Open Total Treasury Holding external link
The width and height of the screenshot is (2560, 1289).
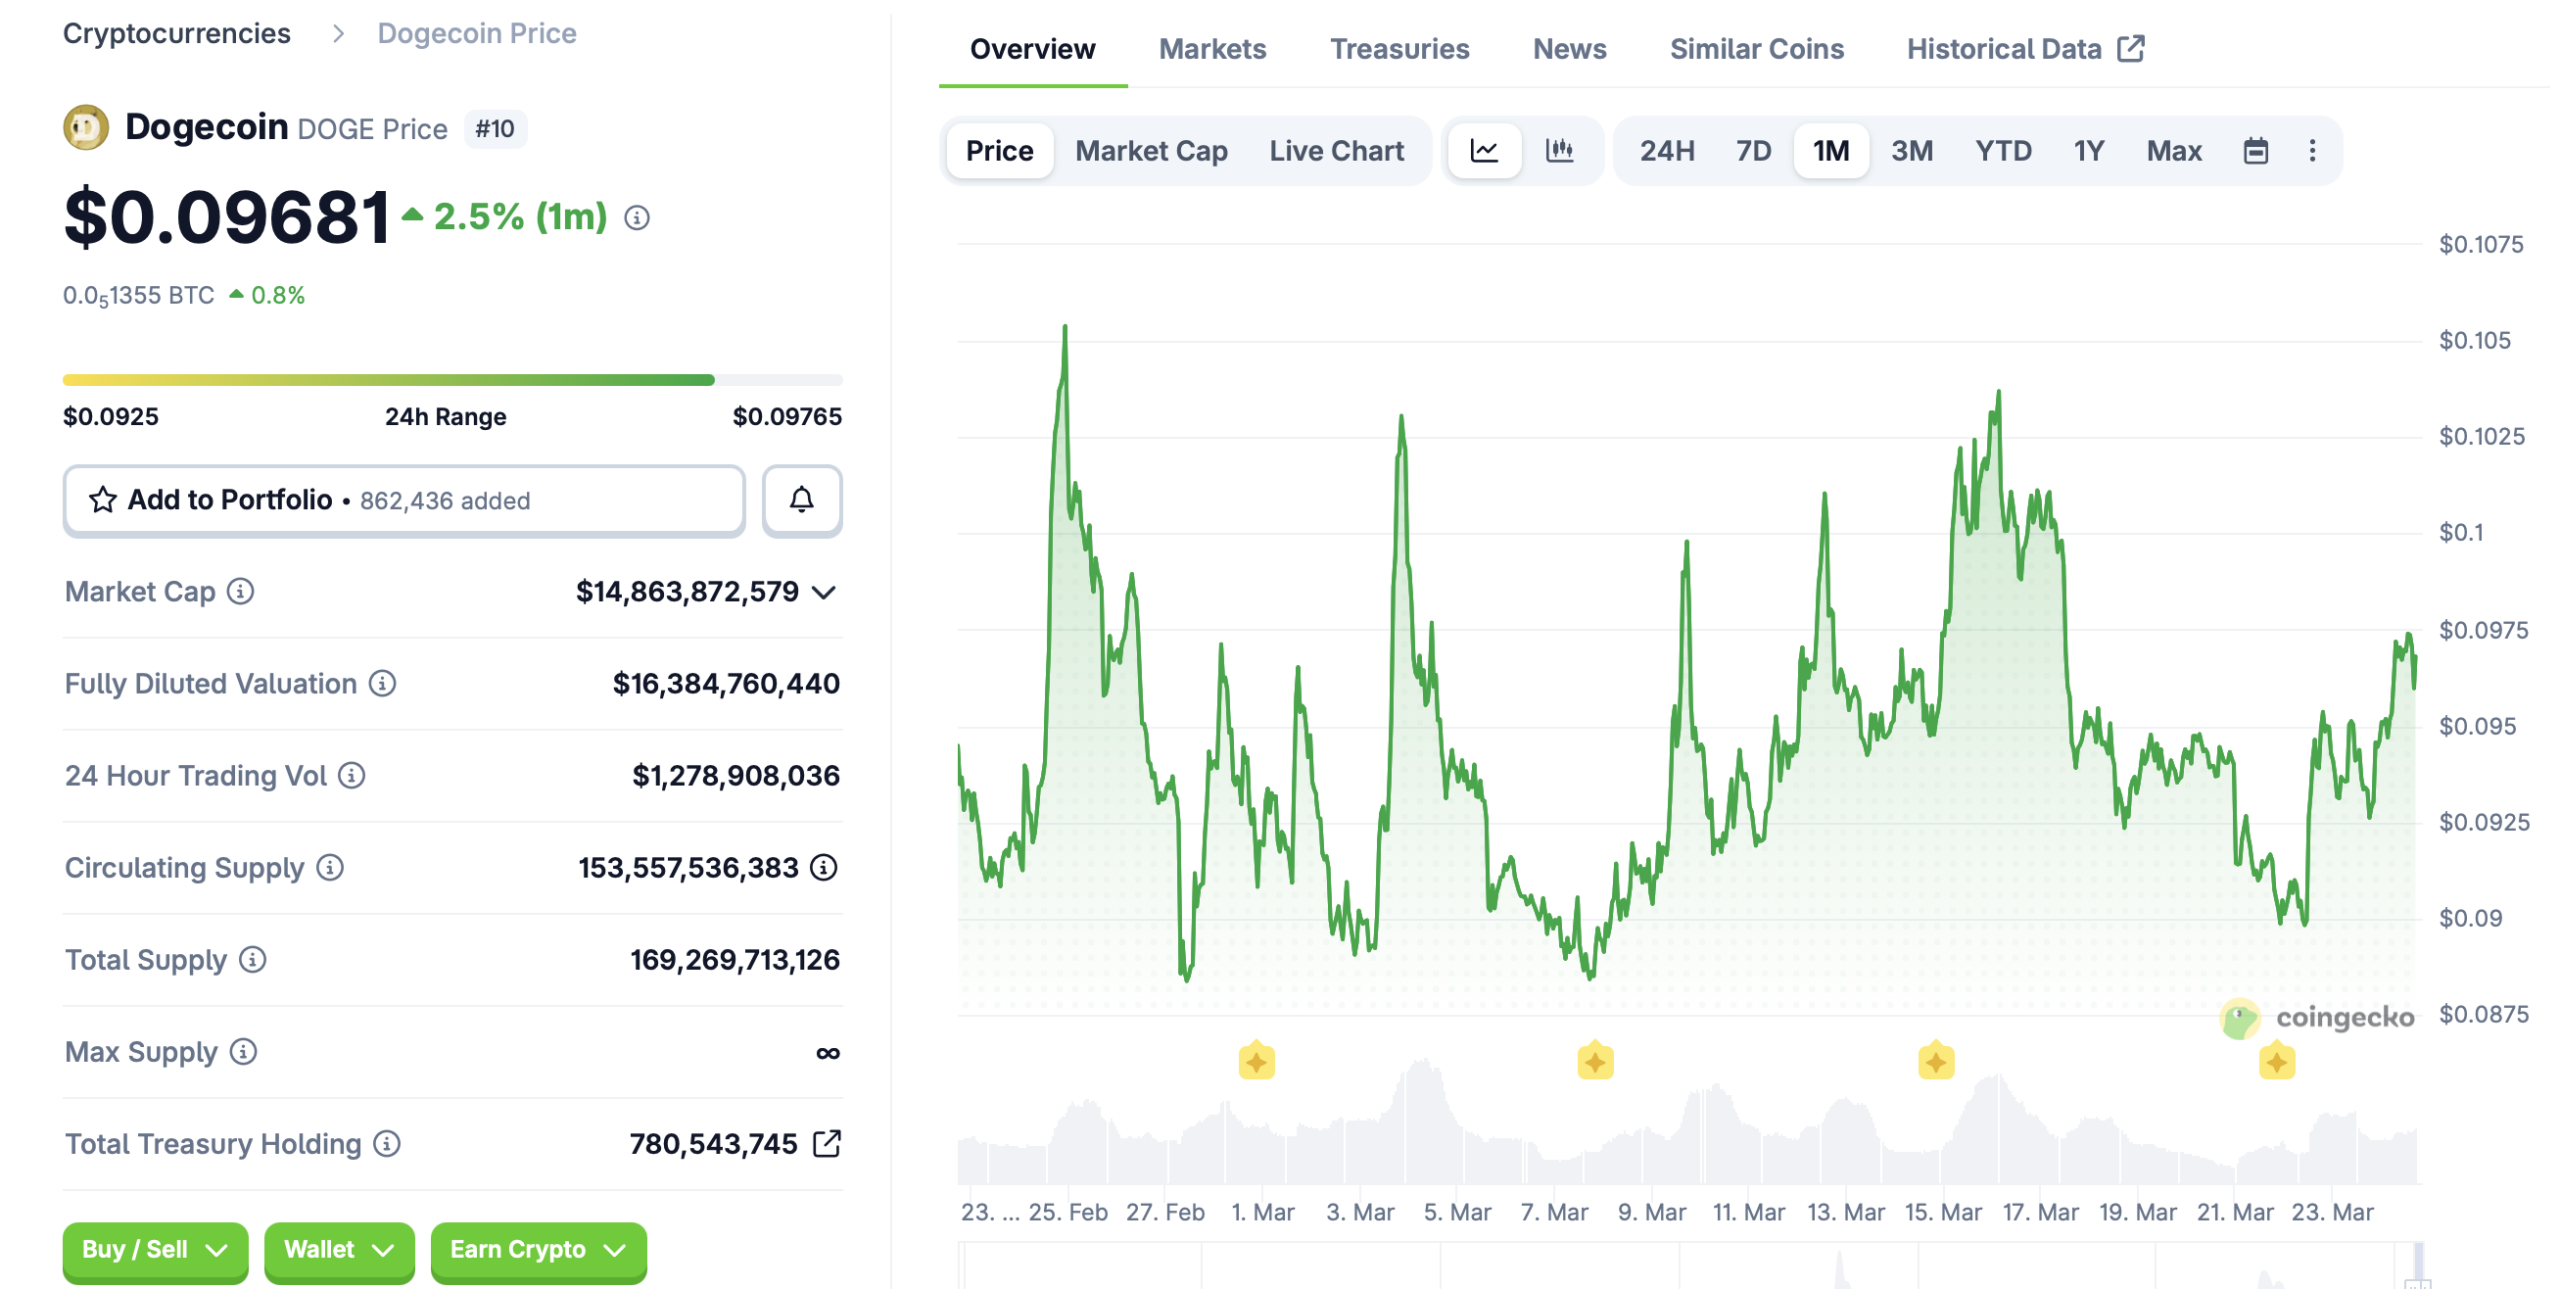tap(827, 1143)
